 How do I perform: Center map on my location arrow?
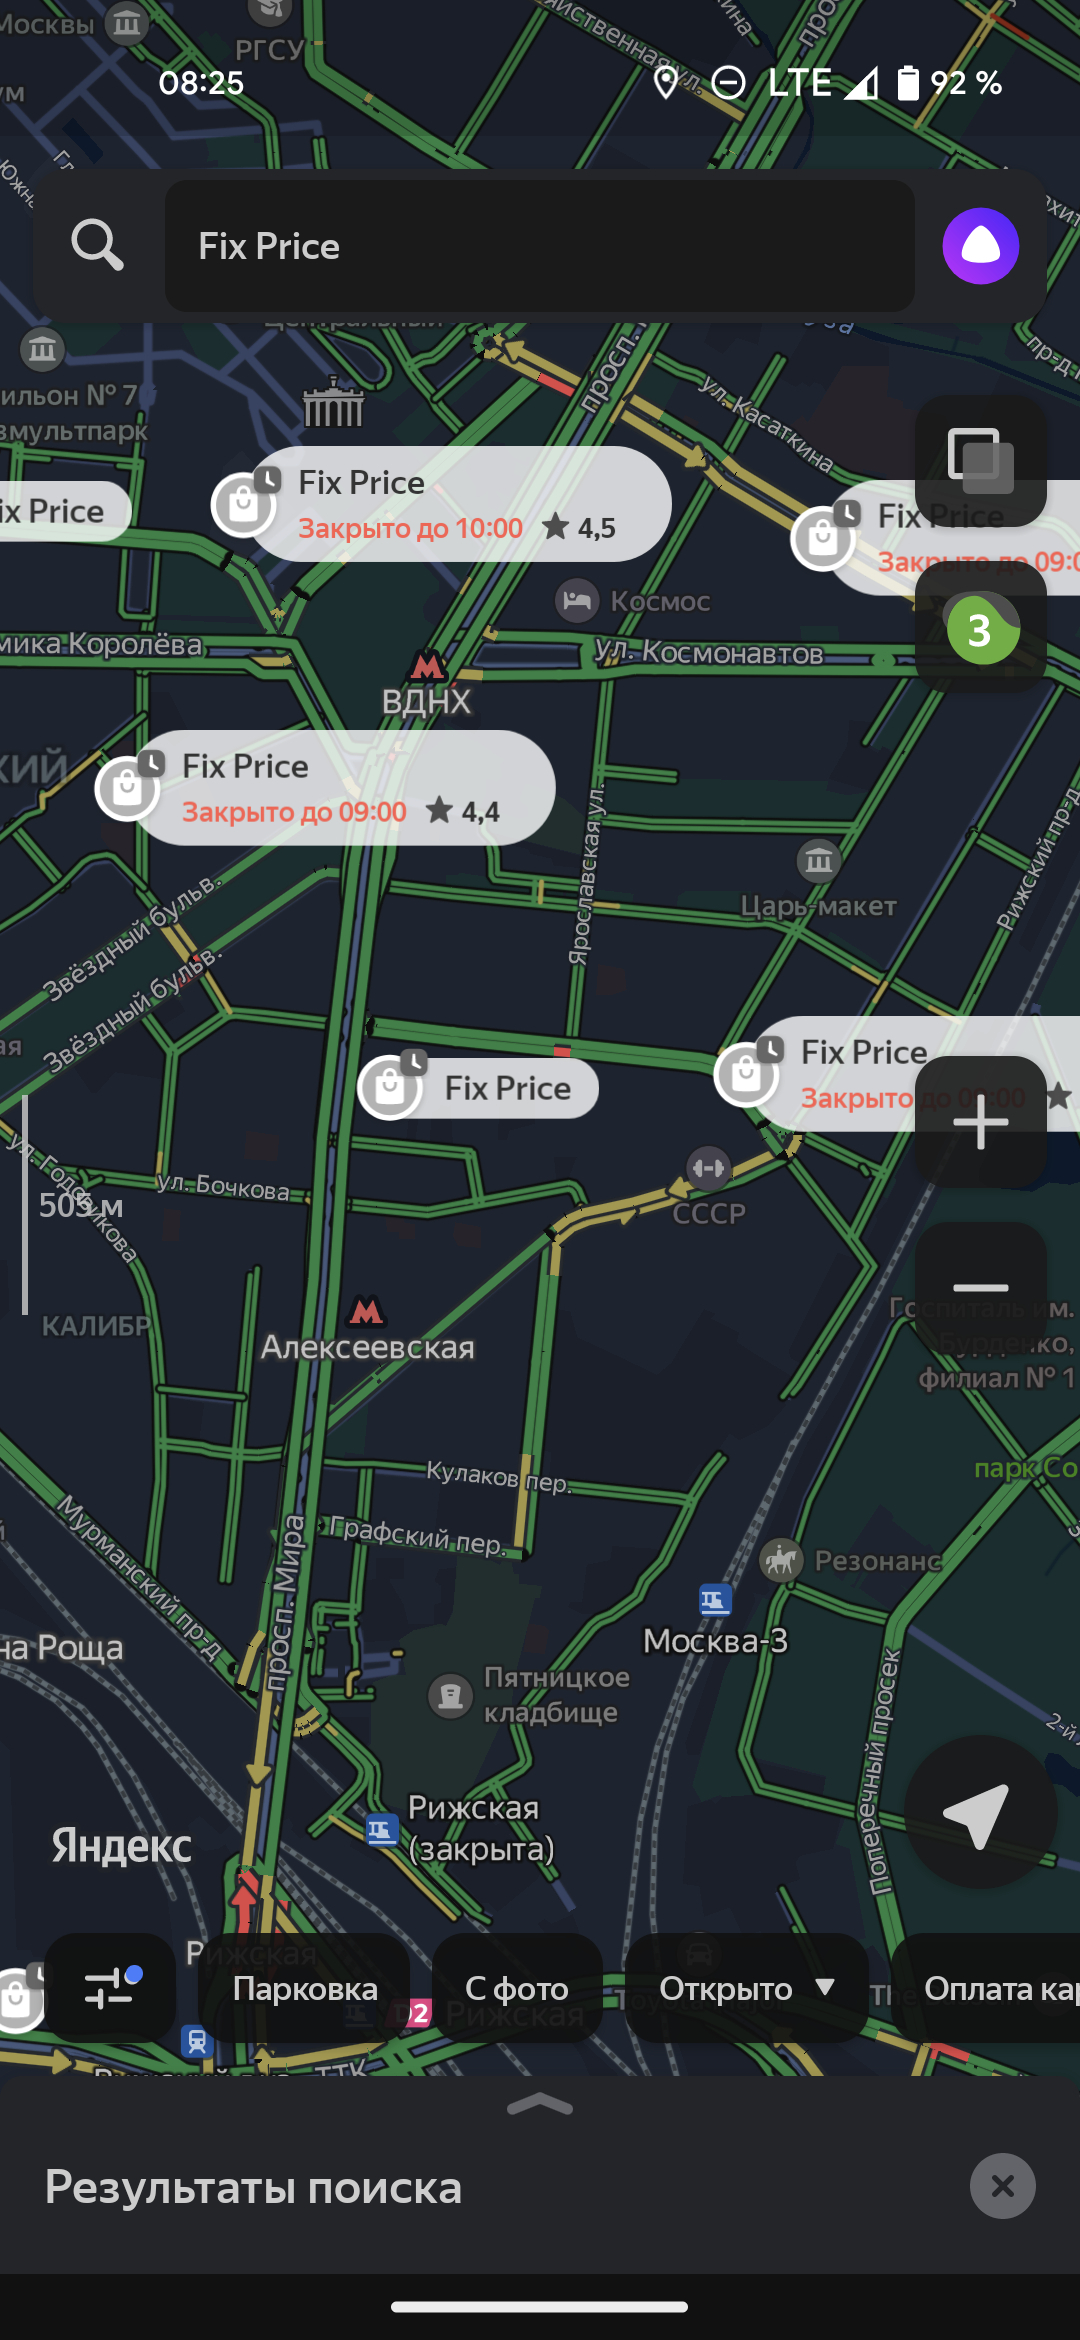980,1812
